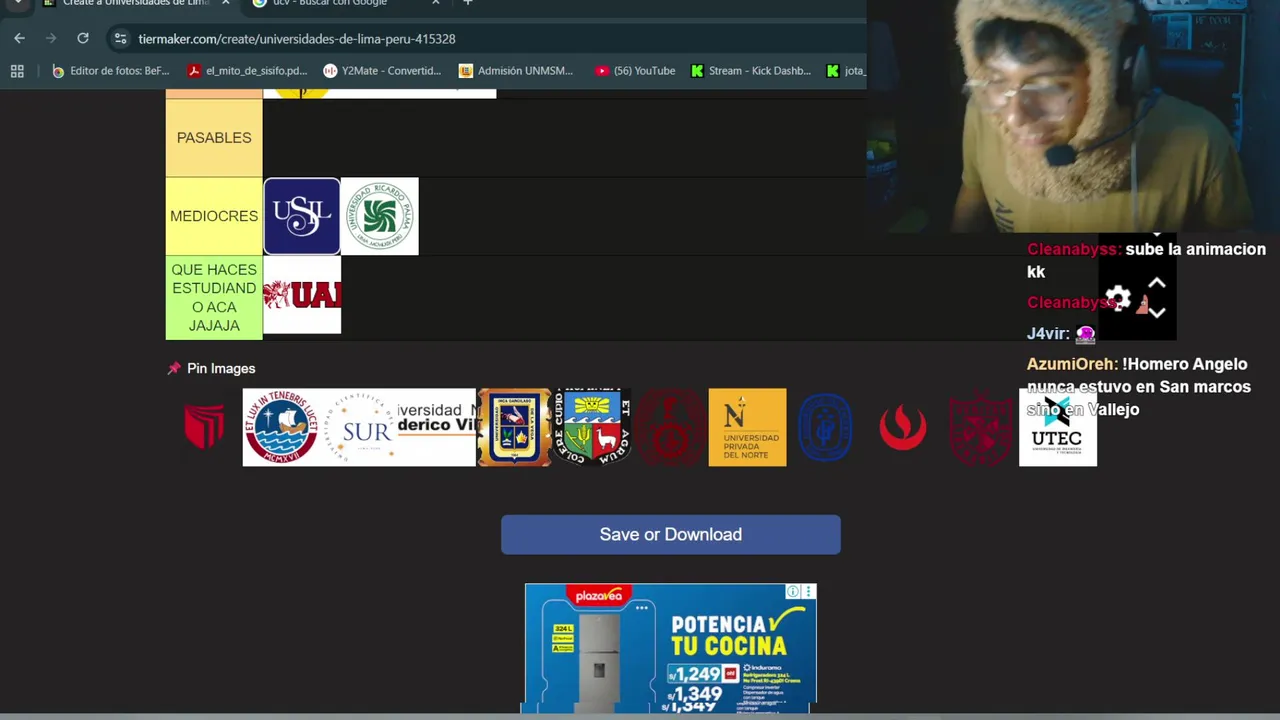Click the MEDIOCRES tier label

click(x=214, y=216)
